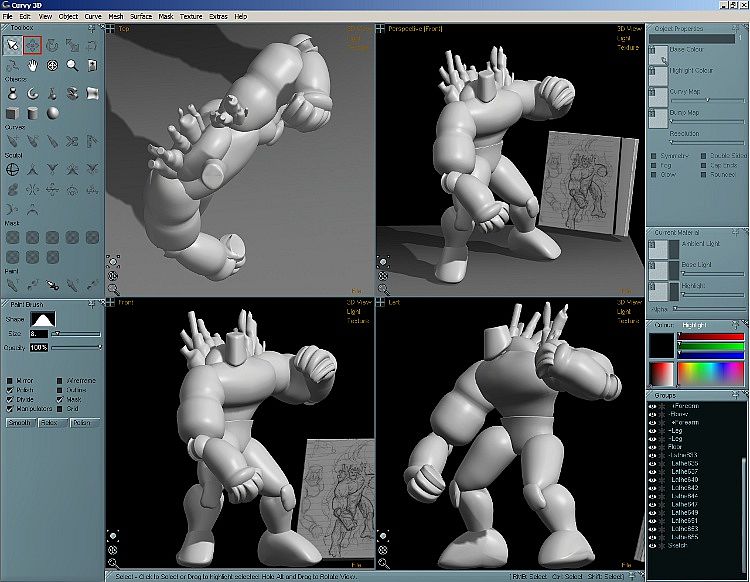750x582 pixels.
Task: Open 3D View mode dropdown in Perspective viewport
Action: [x=627, y=29]
